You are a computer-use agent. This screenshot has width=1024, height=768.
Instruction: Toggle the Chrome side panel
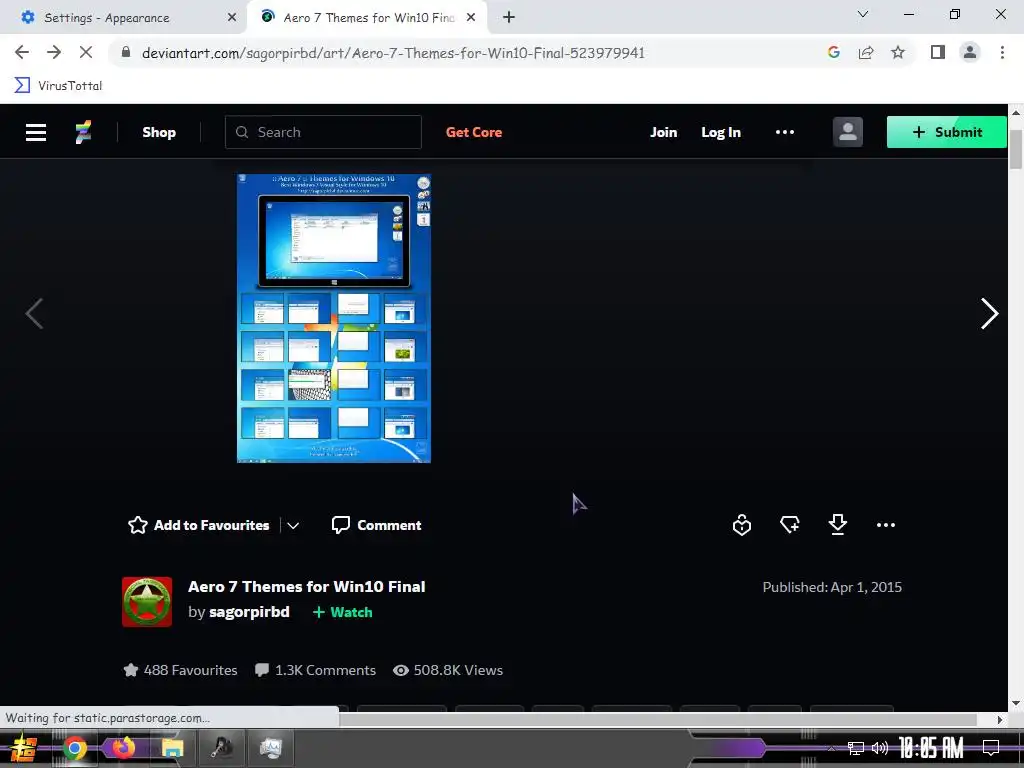point(938,52)
